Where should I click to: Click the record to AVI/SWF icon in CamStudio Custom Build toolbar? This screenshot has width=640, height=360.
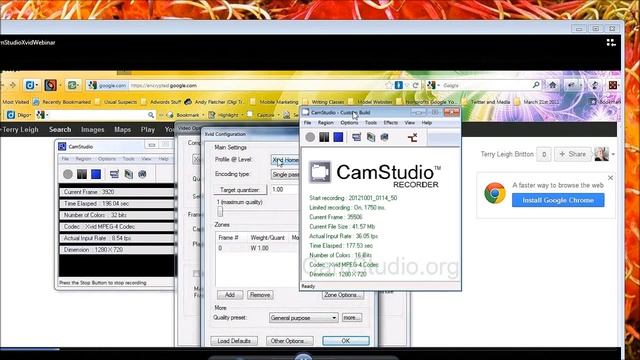click(371, 137)
